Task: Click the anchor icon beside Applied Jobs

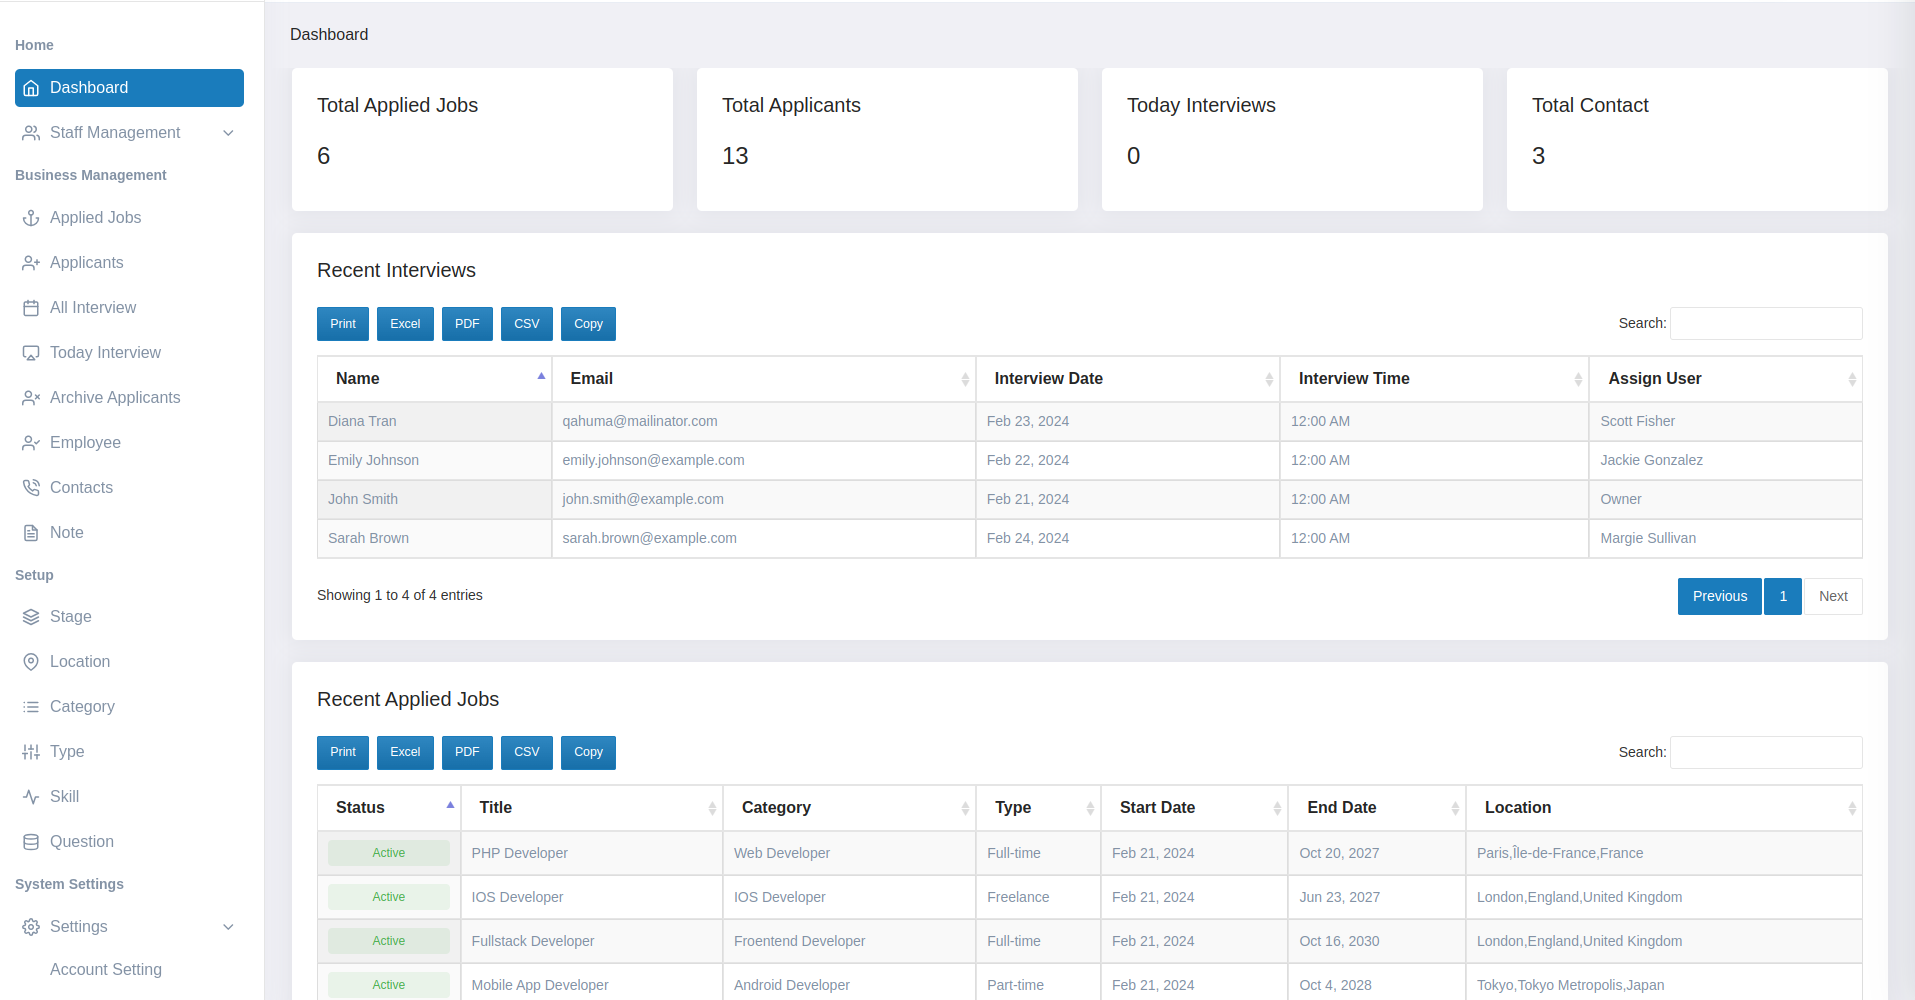Action: click(x=31, y=218)
